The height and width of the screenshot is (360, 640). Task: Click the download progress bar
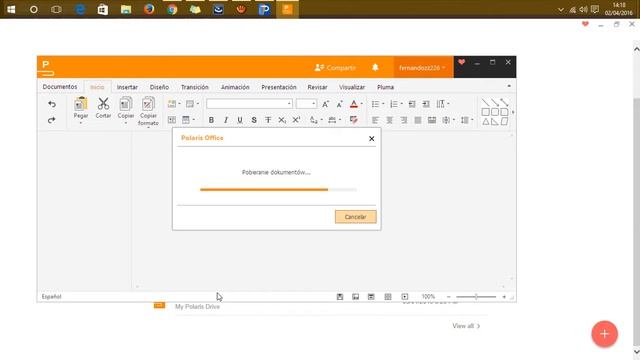(x=278, y=189)
